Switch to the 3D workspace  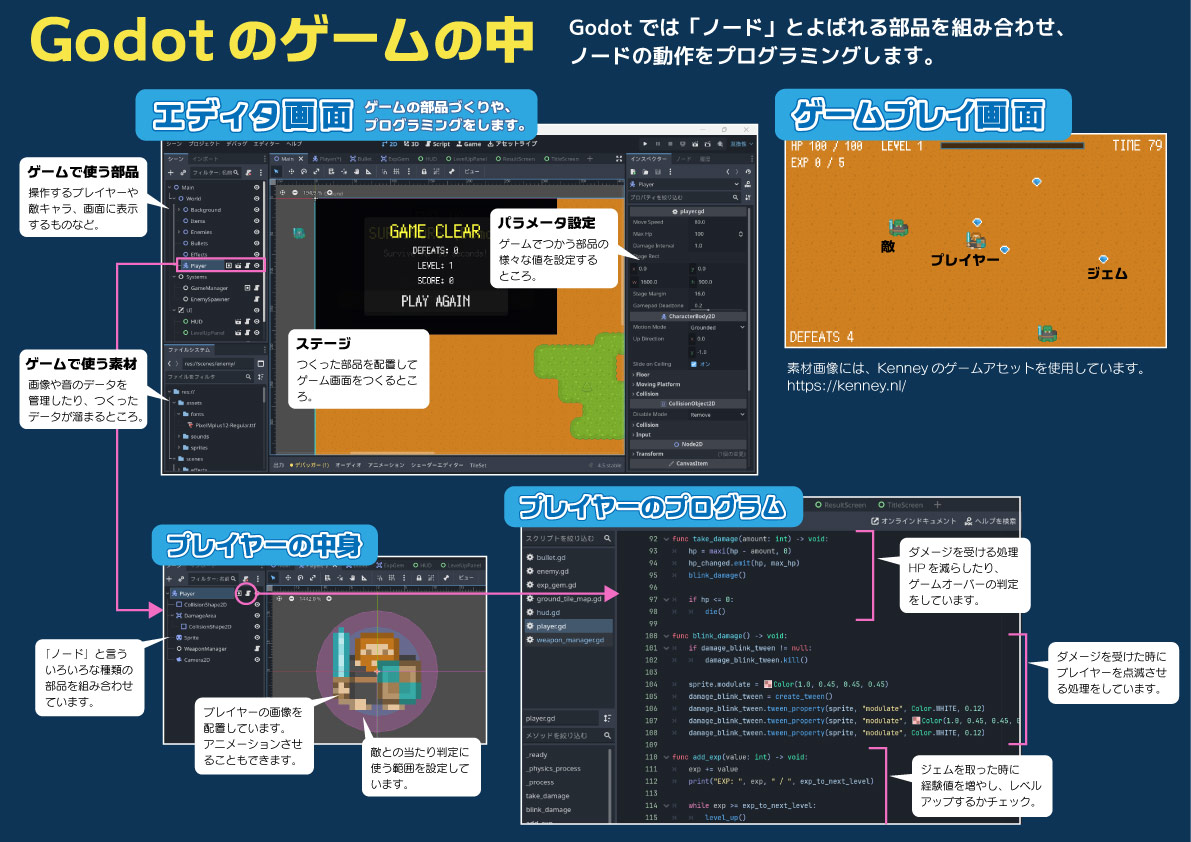pyautogui.click(x=411, y=144)
